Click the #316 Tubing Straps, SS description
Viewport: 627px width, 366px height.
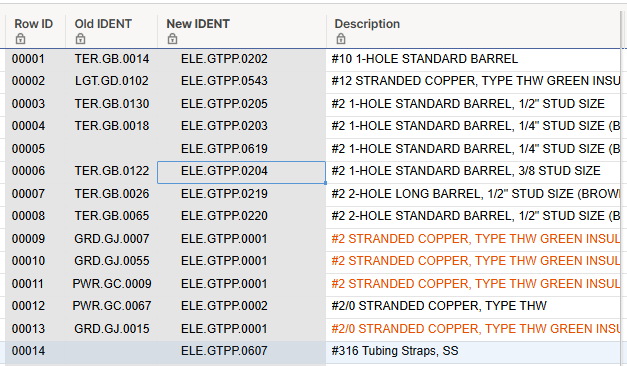(395, 351)
